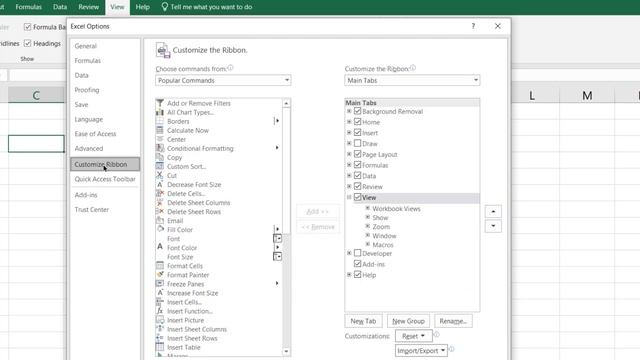Click the Freeze Panes icon

pos(160,284)
